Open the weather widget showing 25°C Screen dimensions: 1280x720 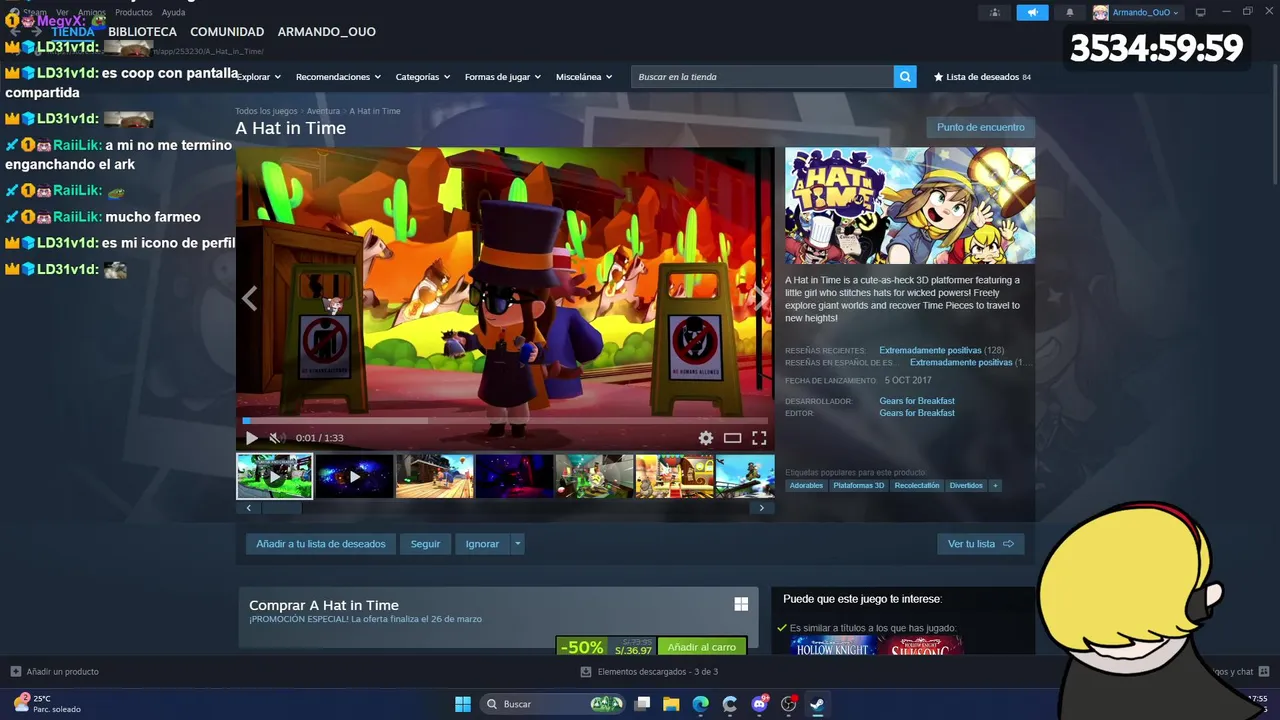click(x=46, y=703)
